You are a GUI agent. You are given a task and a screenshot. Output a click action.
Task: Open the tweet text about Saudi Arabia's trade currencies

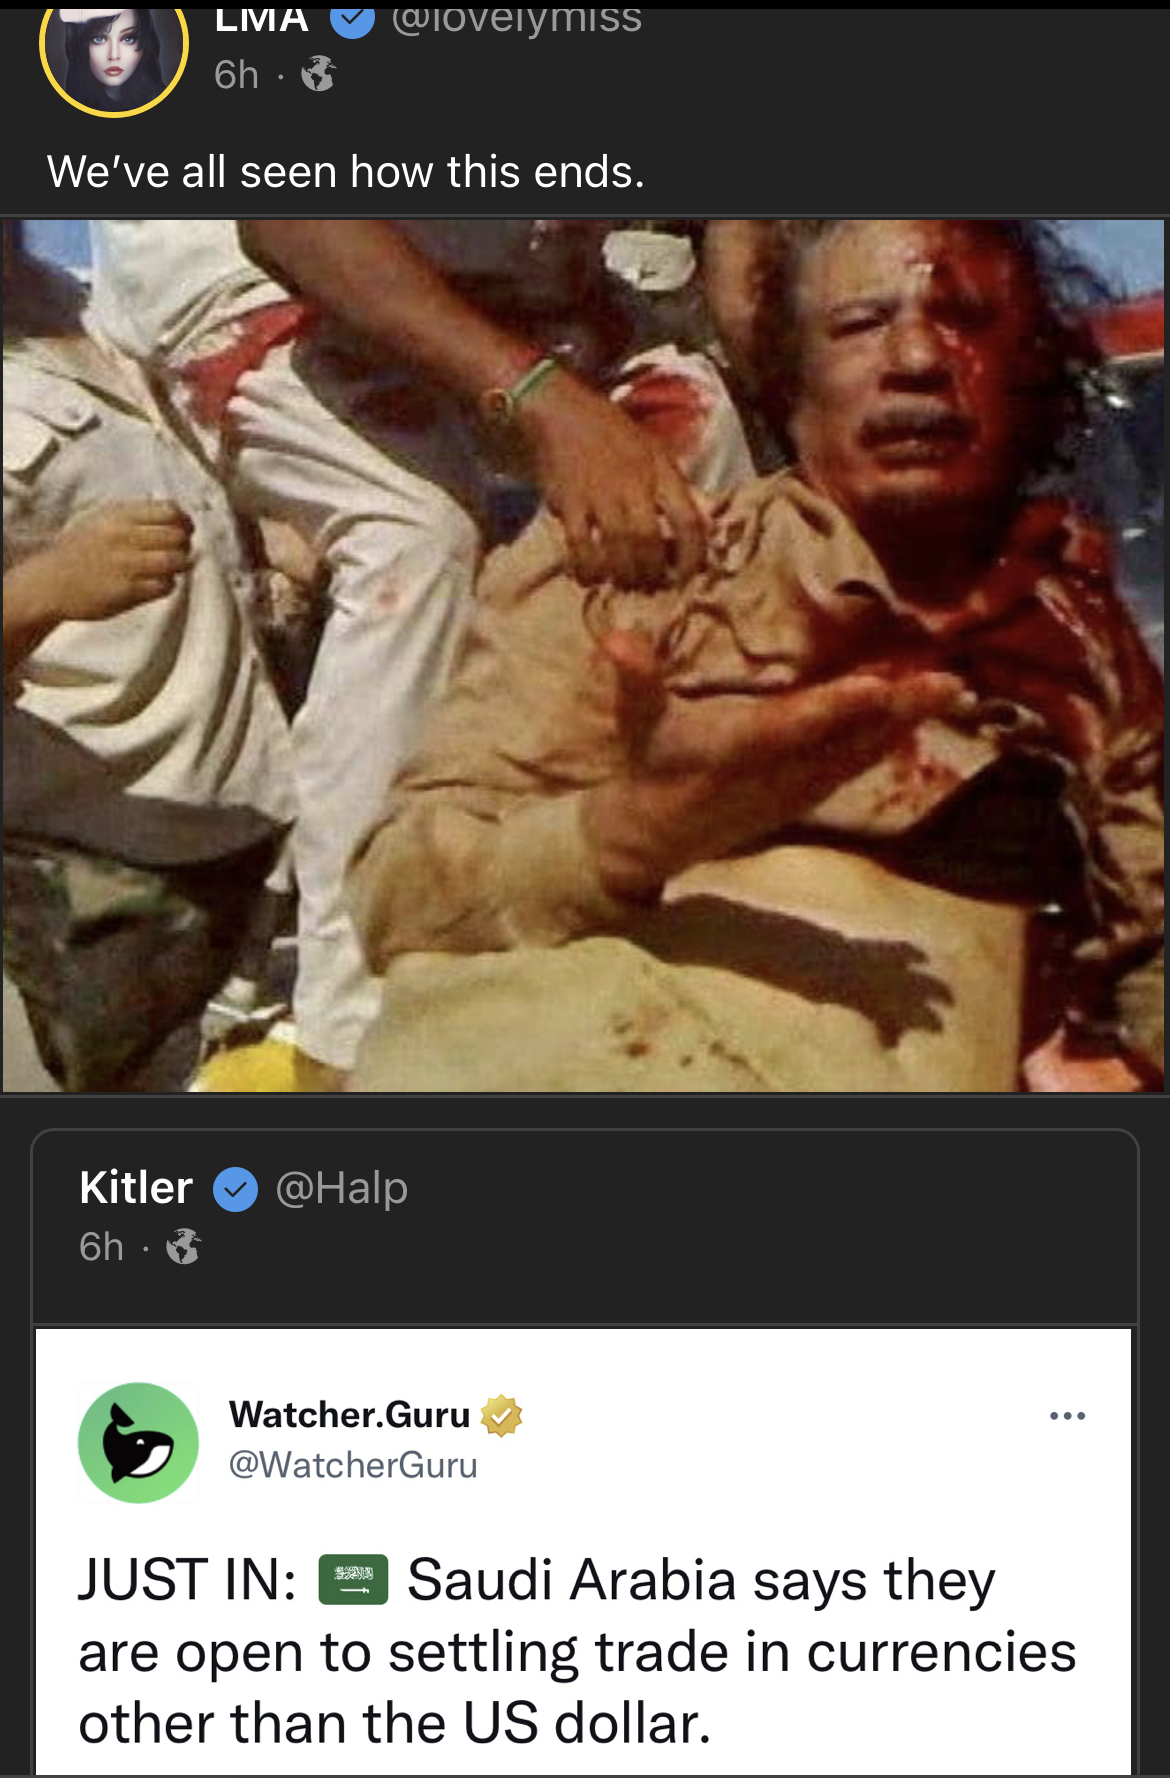click(x=577, y=1652)
